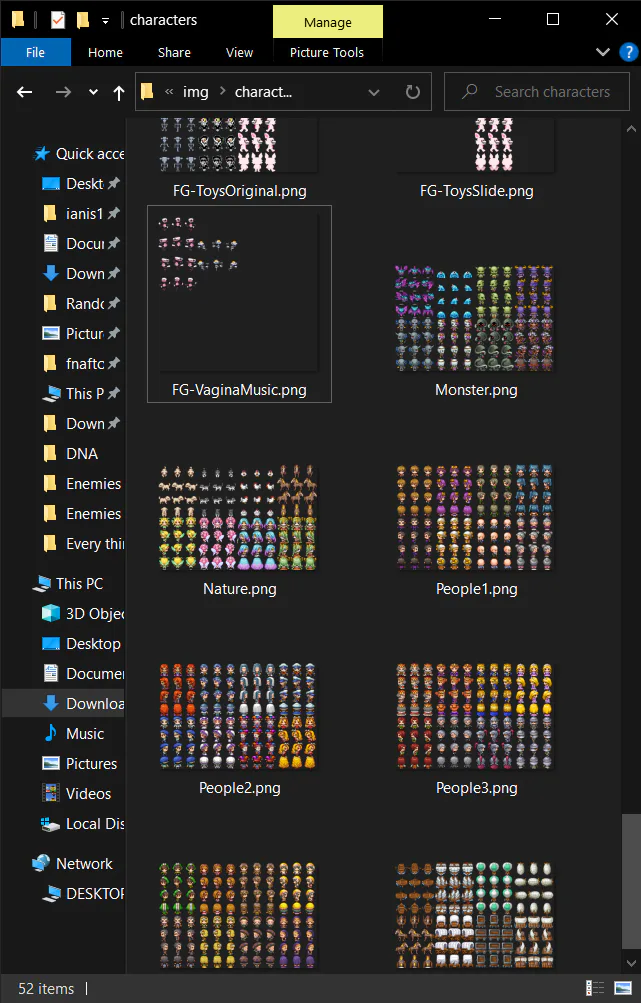Select the Nature.png thumbnail
Image resolution: width=641 pixels, height=1003 pixels.
tap(239, 517)
